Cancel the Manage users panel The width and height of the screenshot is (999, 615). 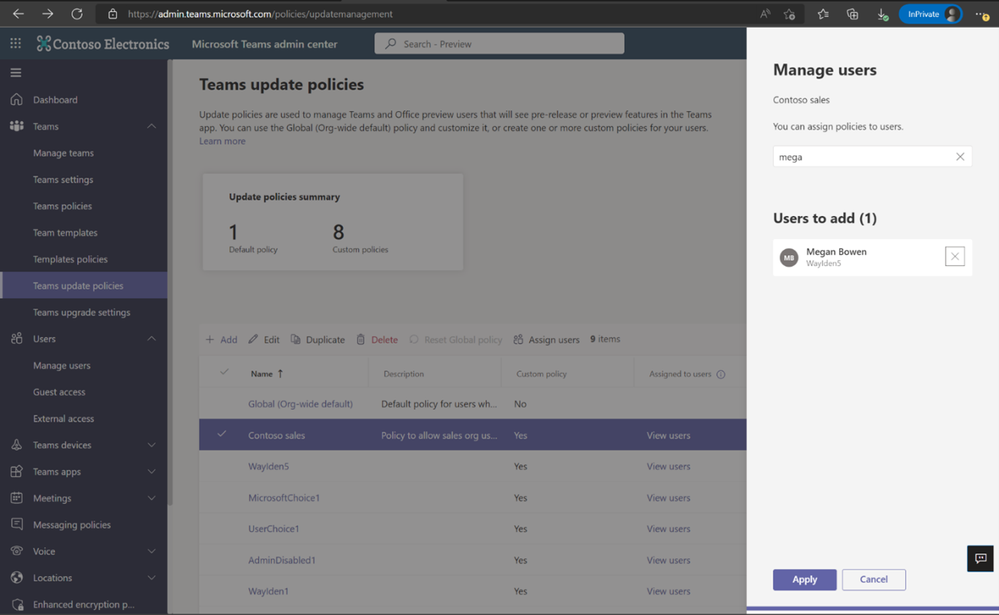873,580
